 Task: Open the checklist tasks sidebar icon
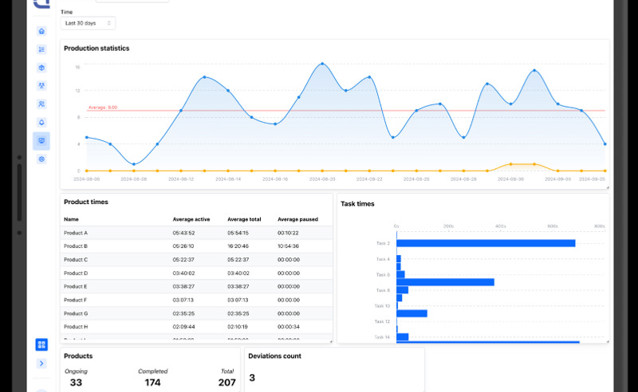pyautogui.click(x=42, y=50)
